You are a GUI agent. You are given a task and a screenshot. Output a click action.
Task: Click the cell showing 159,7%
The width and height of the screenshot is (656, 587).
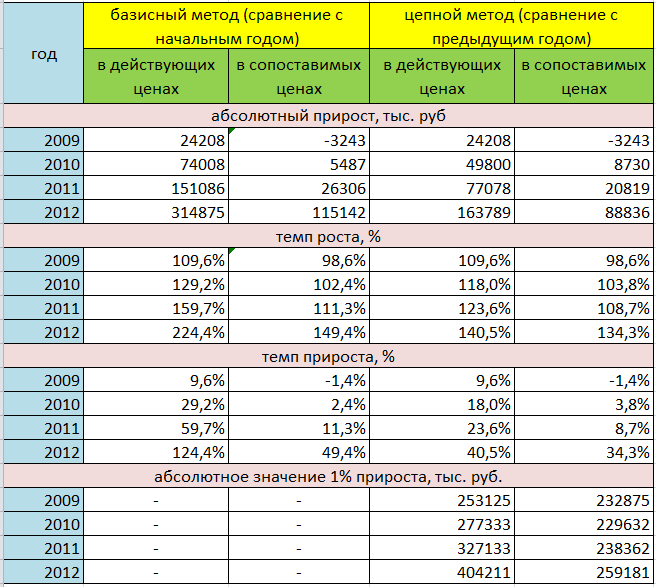point(156,308)
